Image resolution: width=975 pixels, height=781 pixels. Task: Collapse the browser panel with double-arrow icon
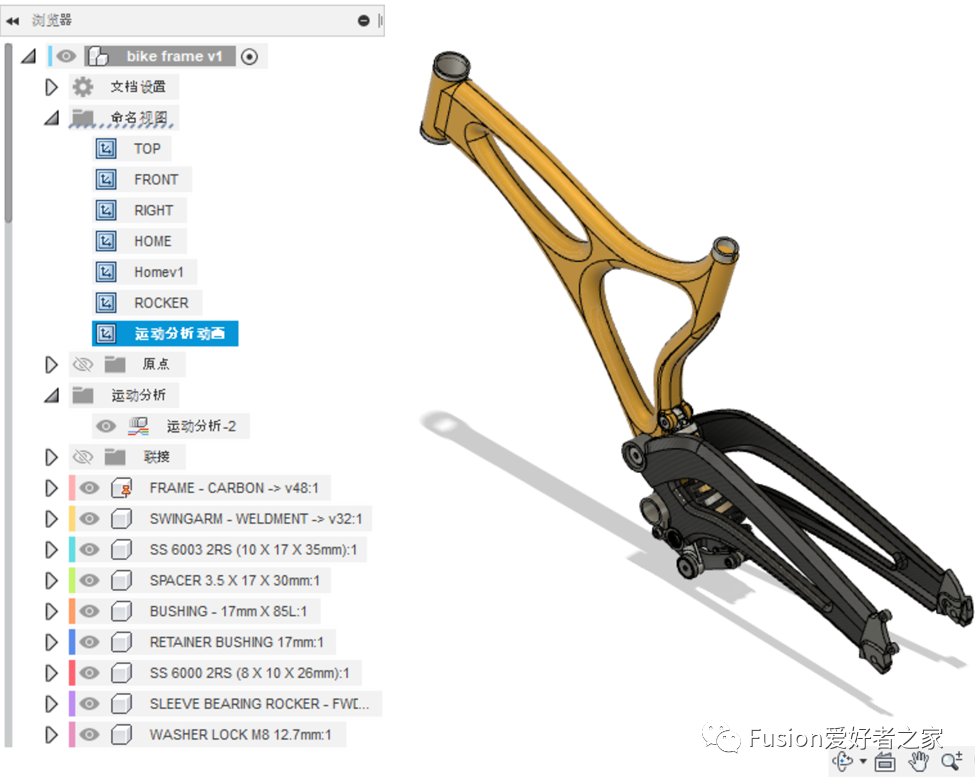(x=12, y=21)
